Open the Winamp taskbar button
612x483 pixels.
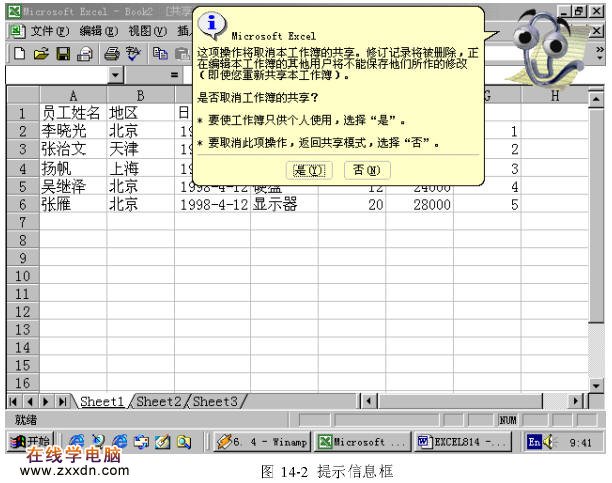click(x=262, y=442)
